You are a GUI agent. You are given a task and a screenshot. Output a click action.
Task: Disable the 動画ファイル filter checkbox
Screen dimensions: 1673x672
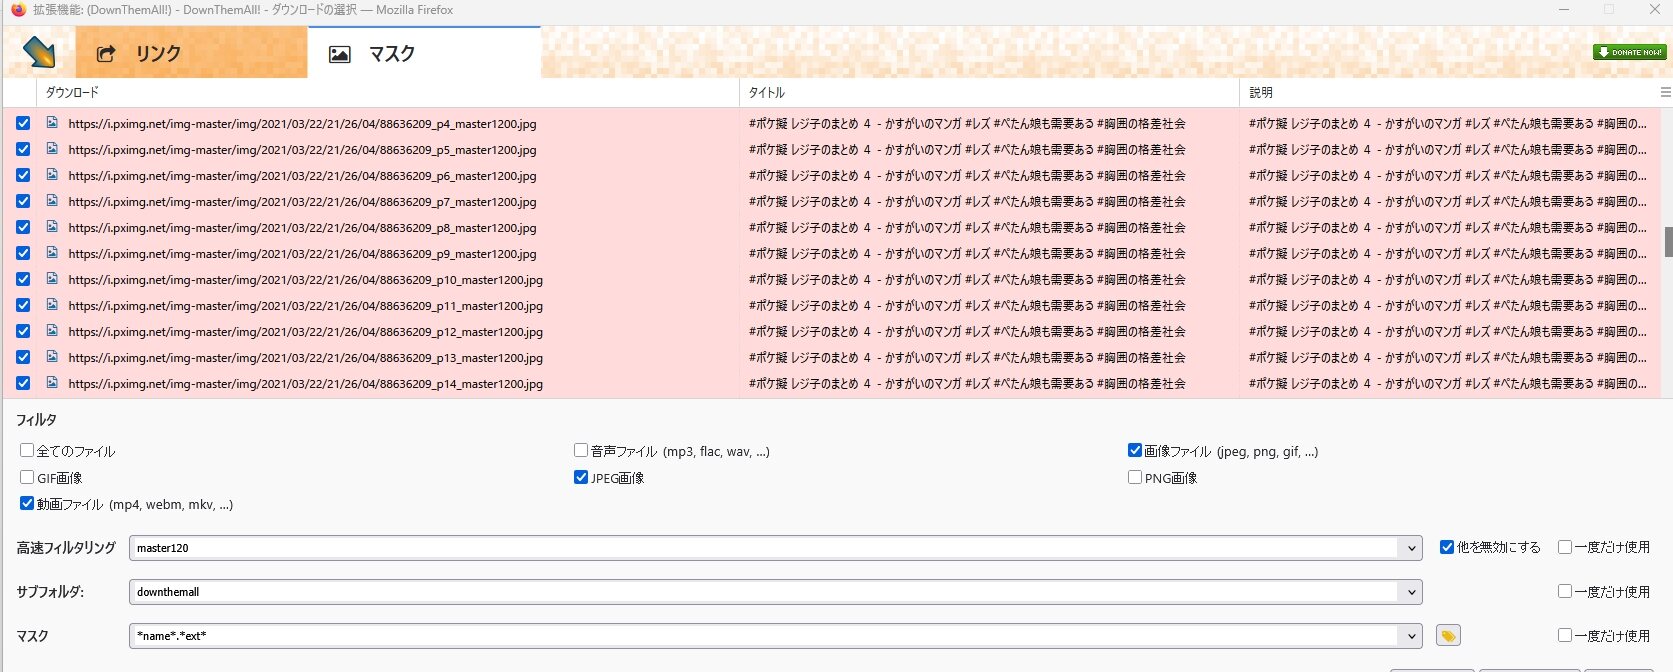click(x=27, y=504)
